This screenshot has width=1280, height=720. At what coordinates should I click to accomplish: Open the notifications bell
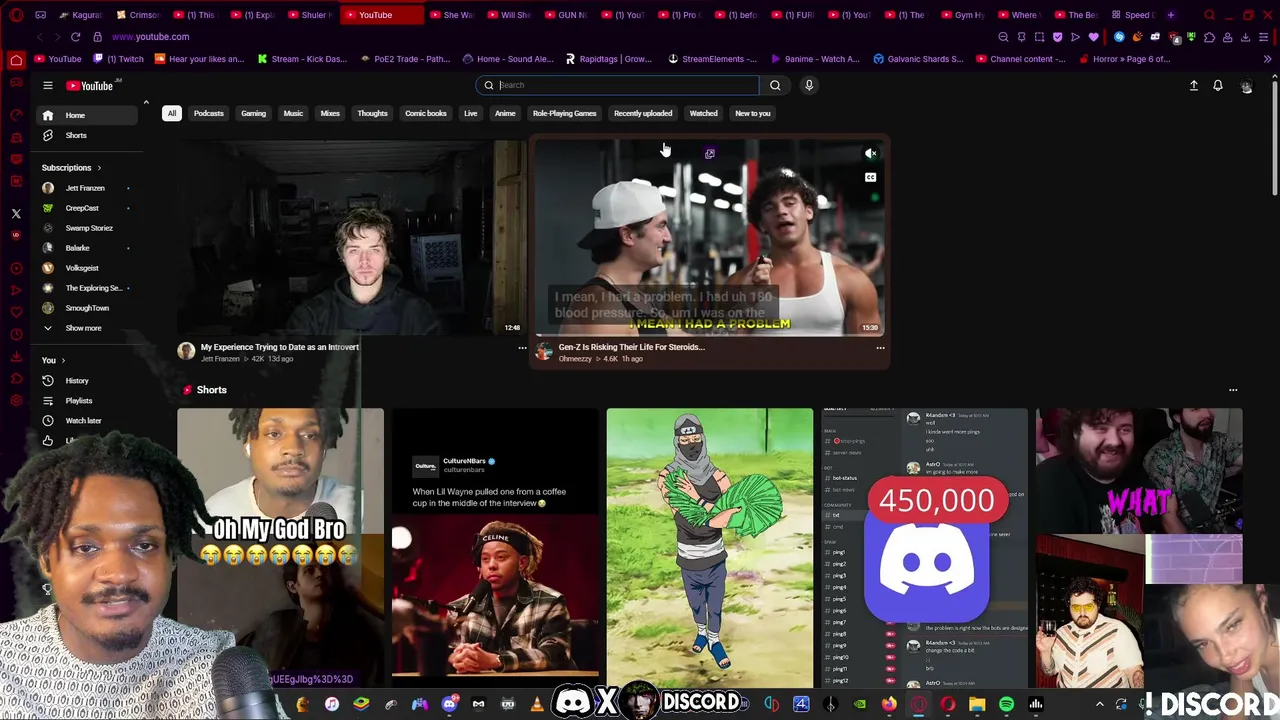click(x=1218, y=86)
